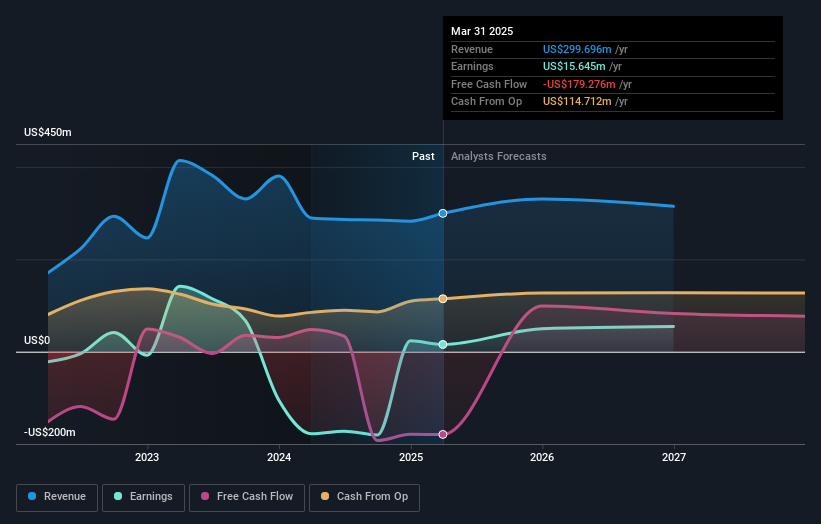Click the 2026 x-axis label

542,458
